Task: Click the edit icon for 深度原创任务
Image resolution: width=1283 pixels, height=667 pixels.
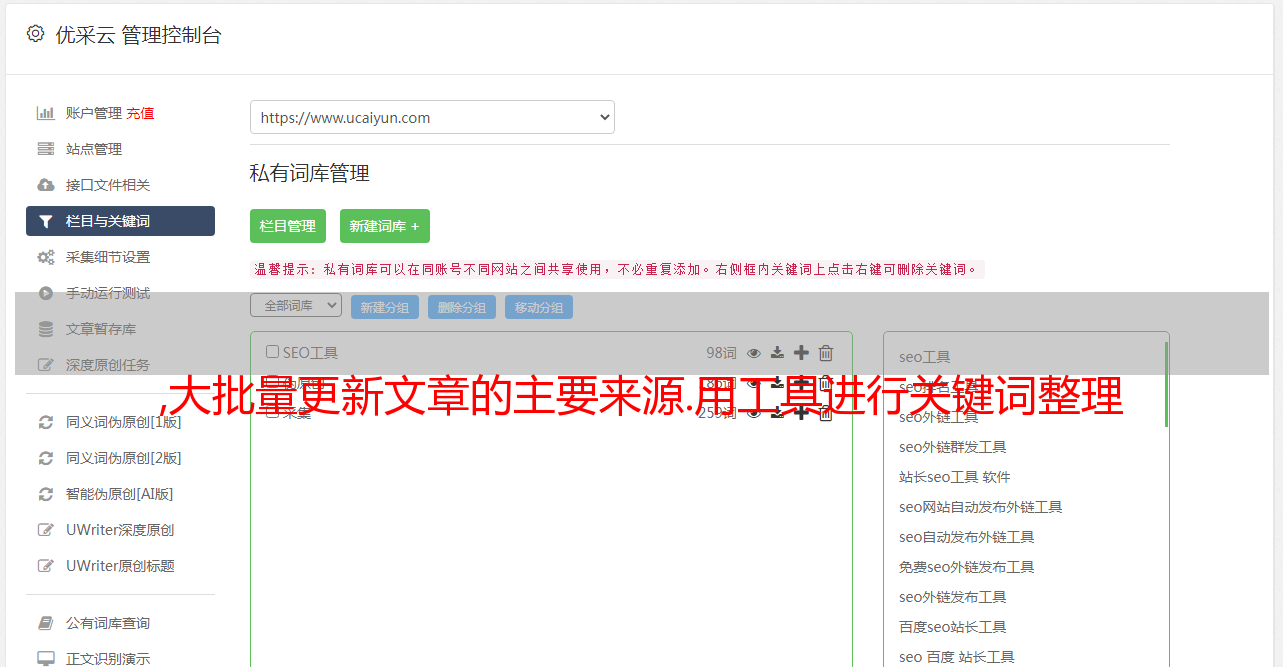Action: coord(46,365)
